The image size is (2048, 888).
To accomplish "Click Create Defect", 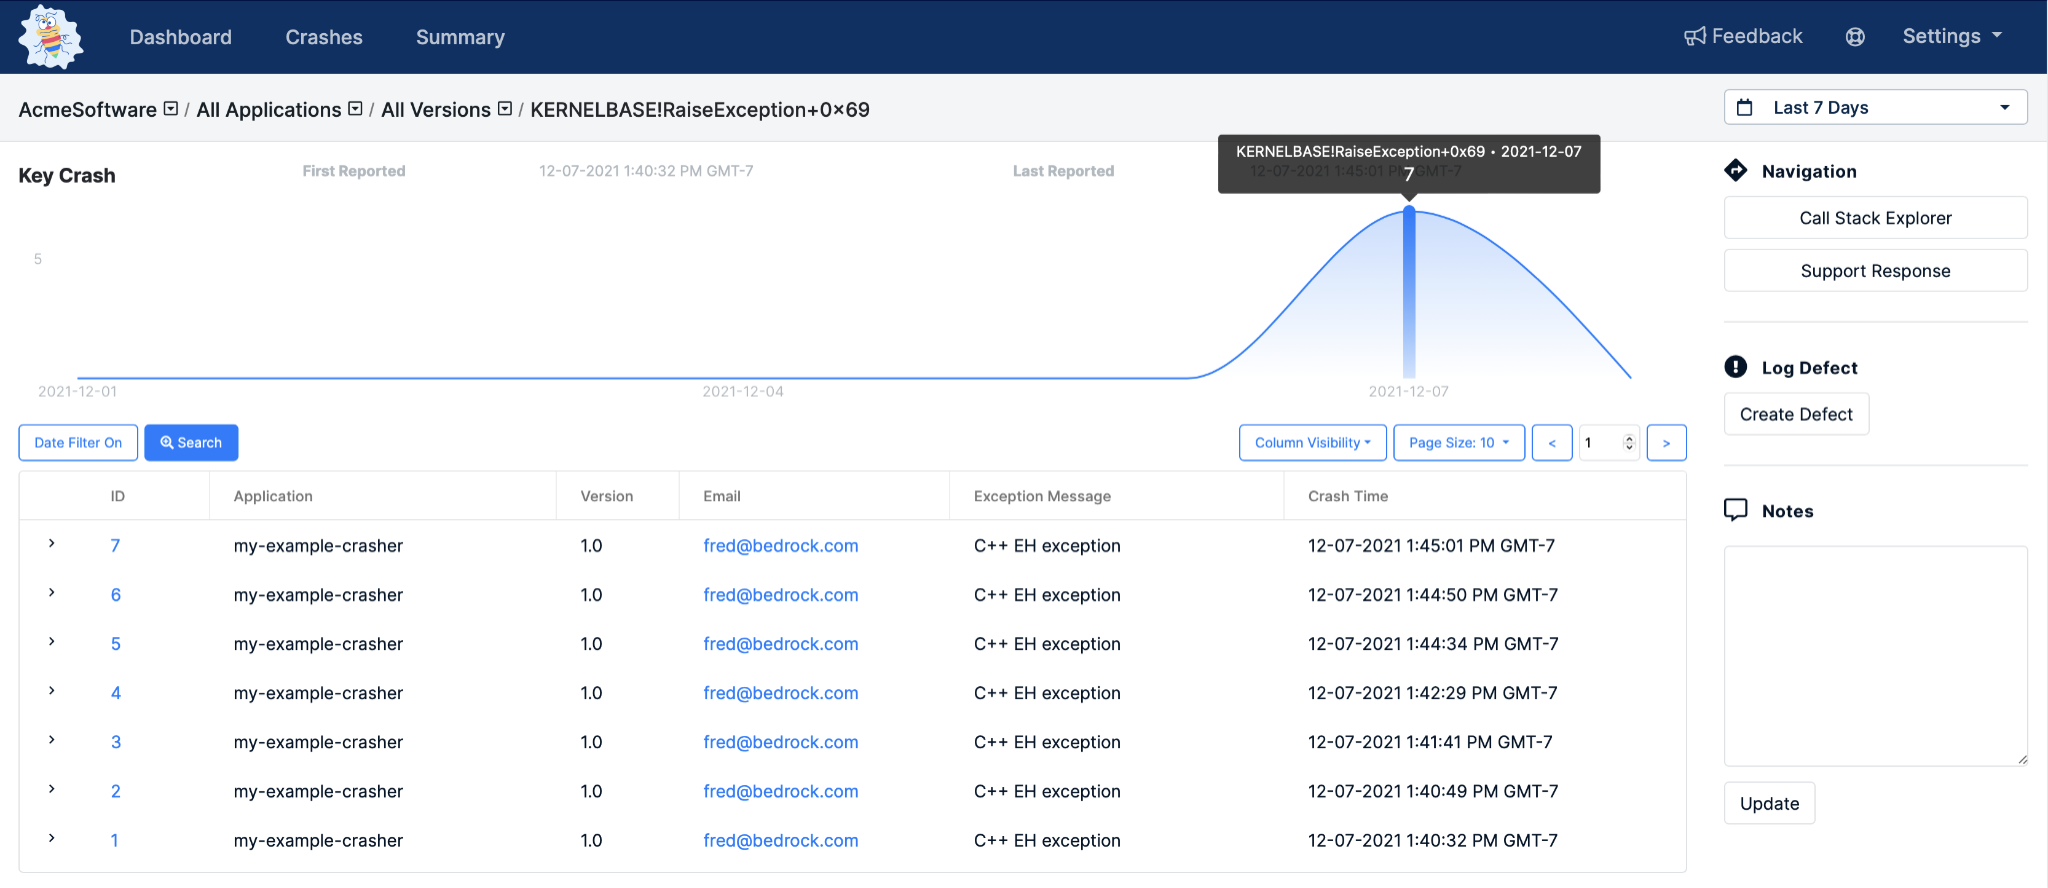I will (x=1796, y=414).
